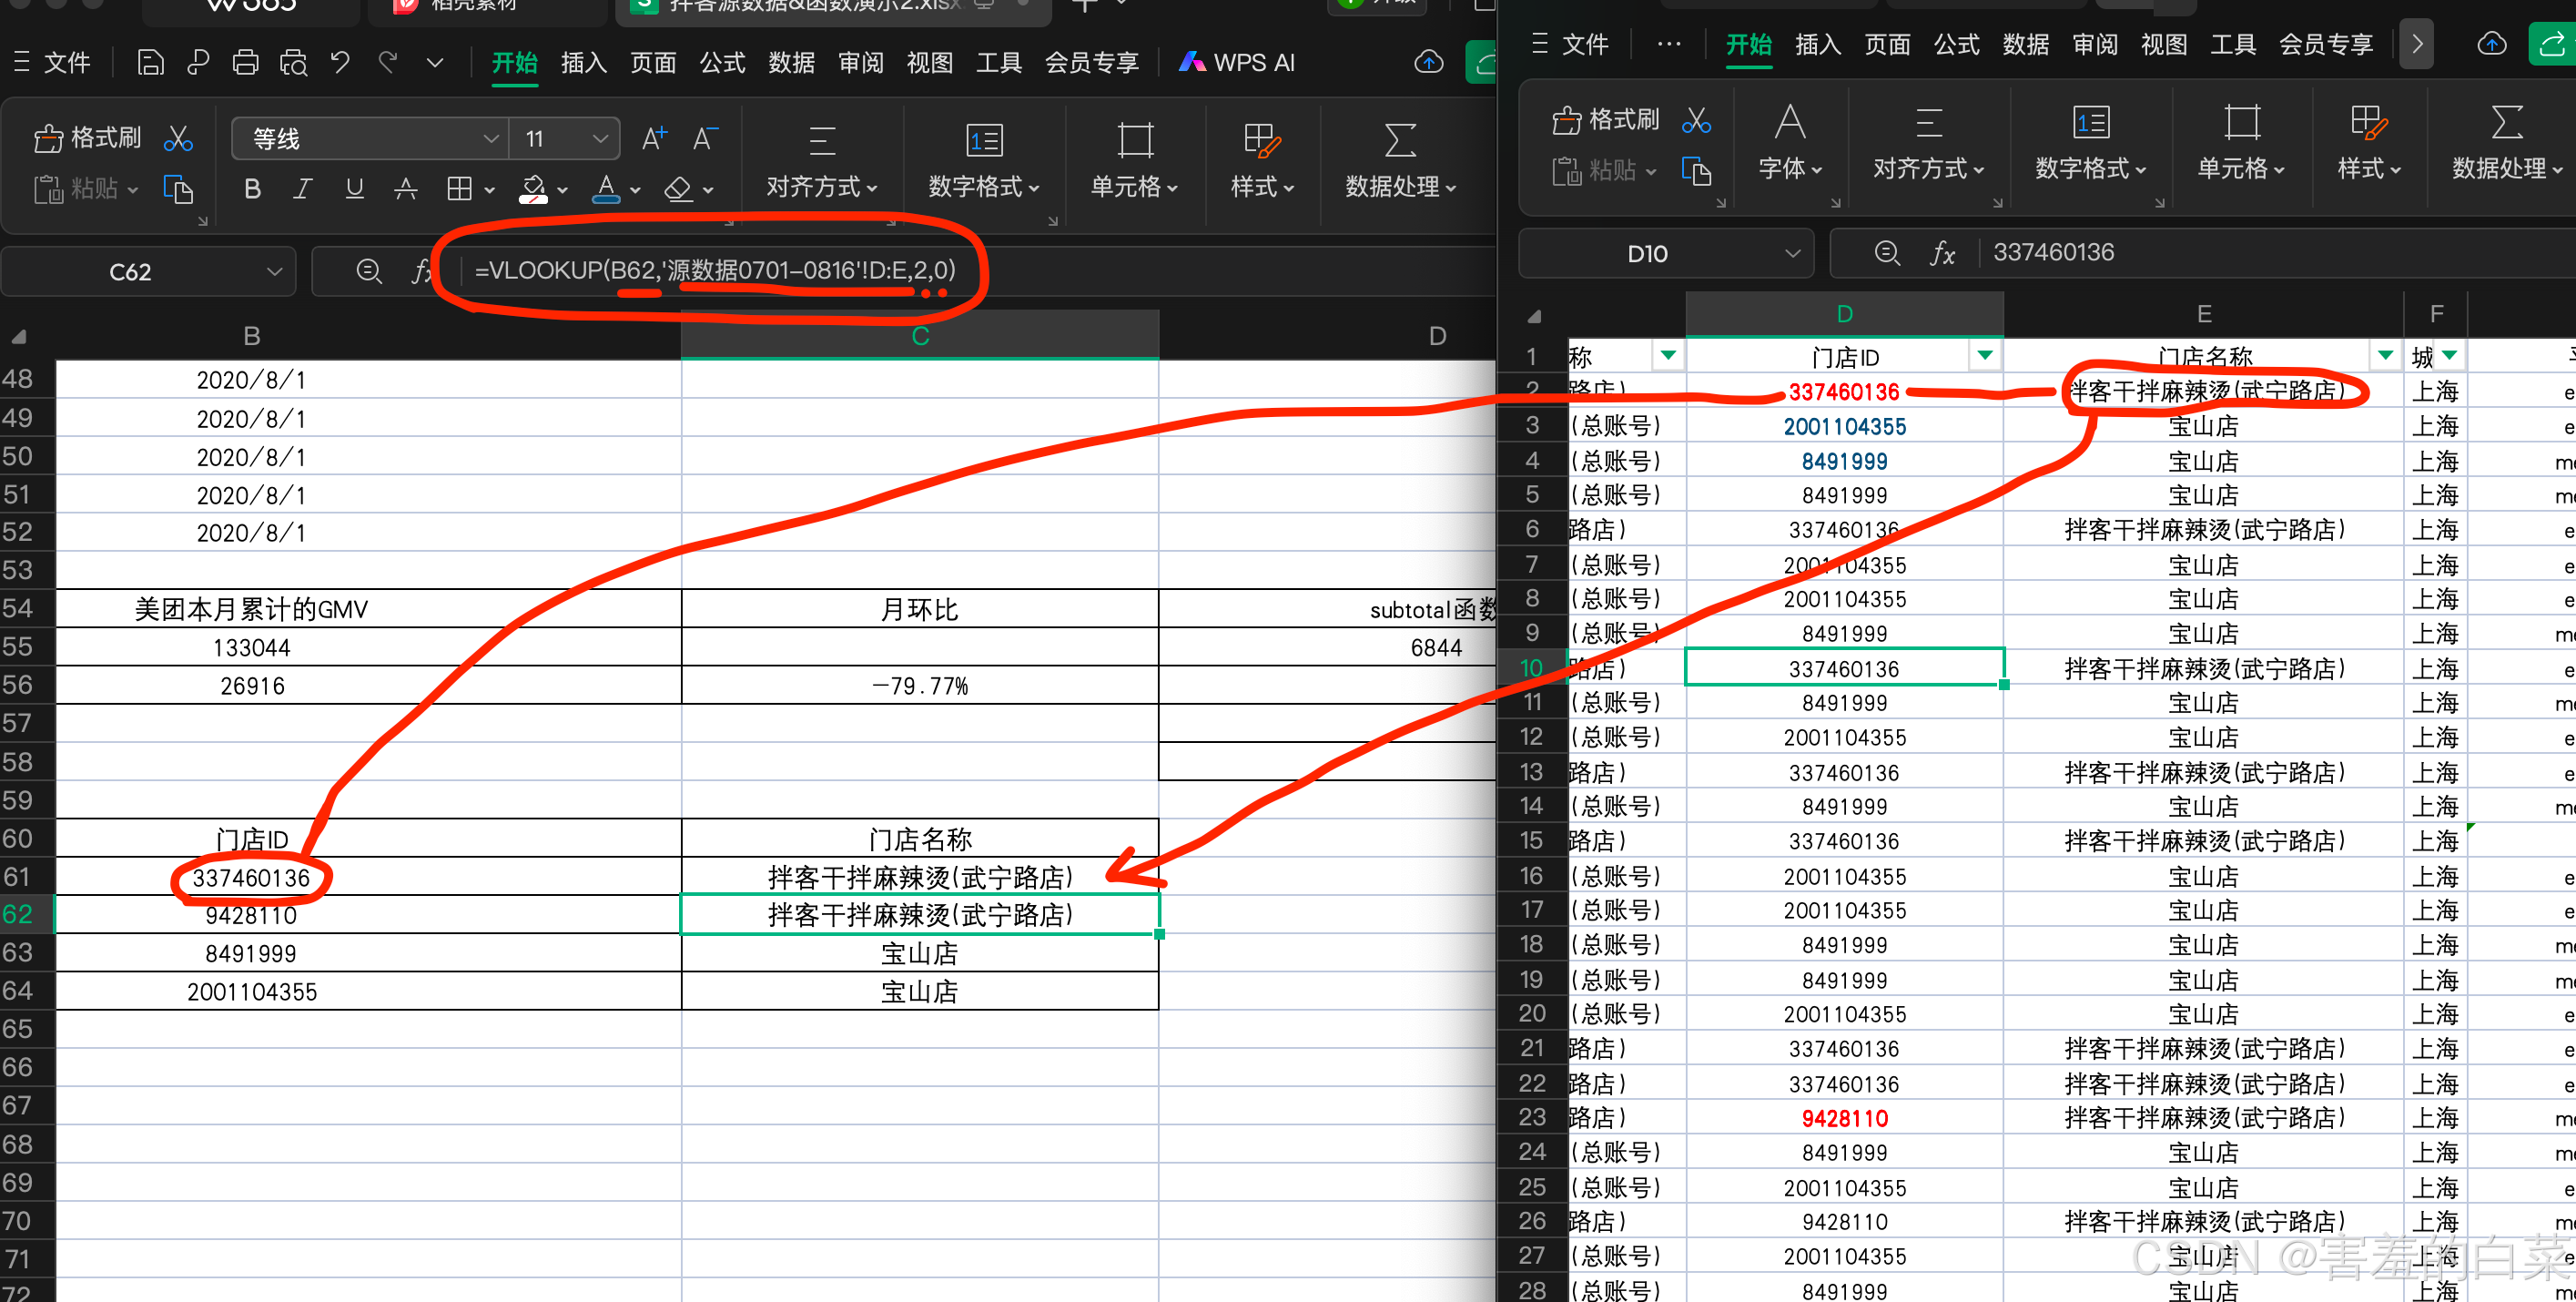Click the Strikethrough text icon
Screen dimensions: 2576x1302
[x=405, y=189]
